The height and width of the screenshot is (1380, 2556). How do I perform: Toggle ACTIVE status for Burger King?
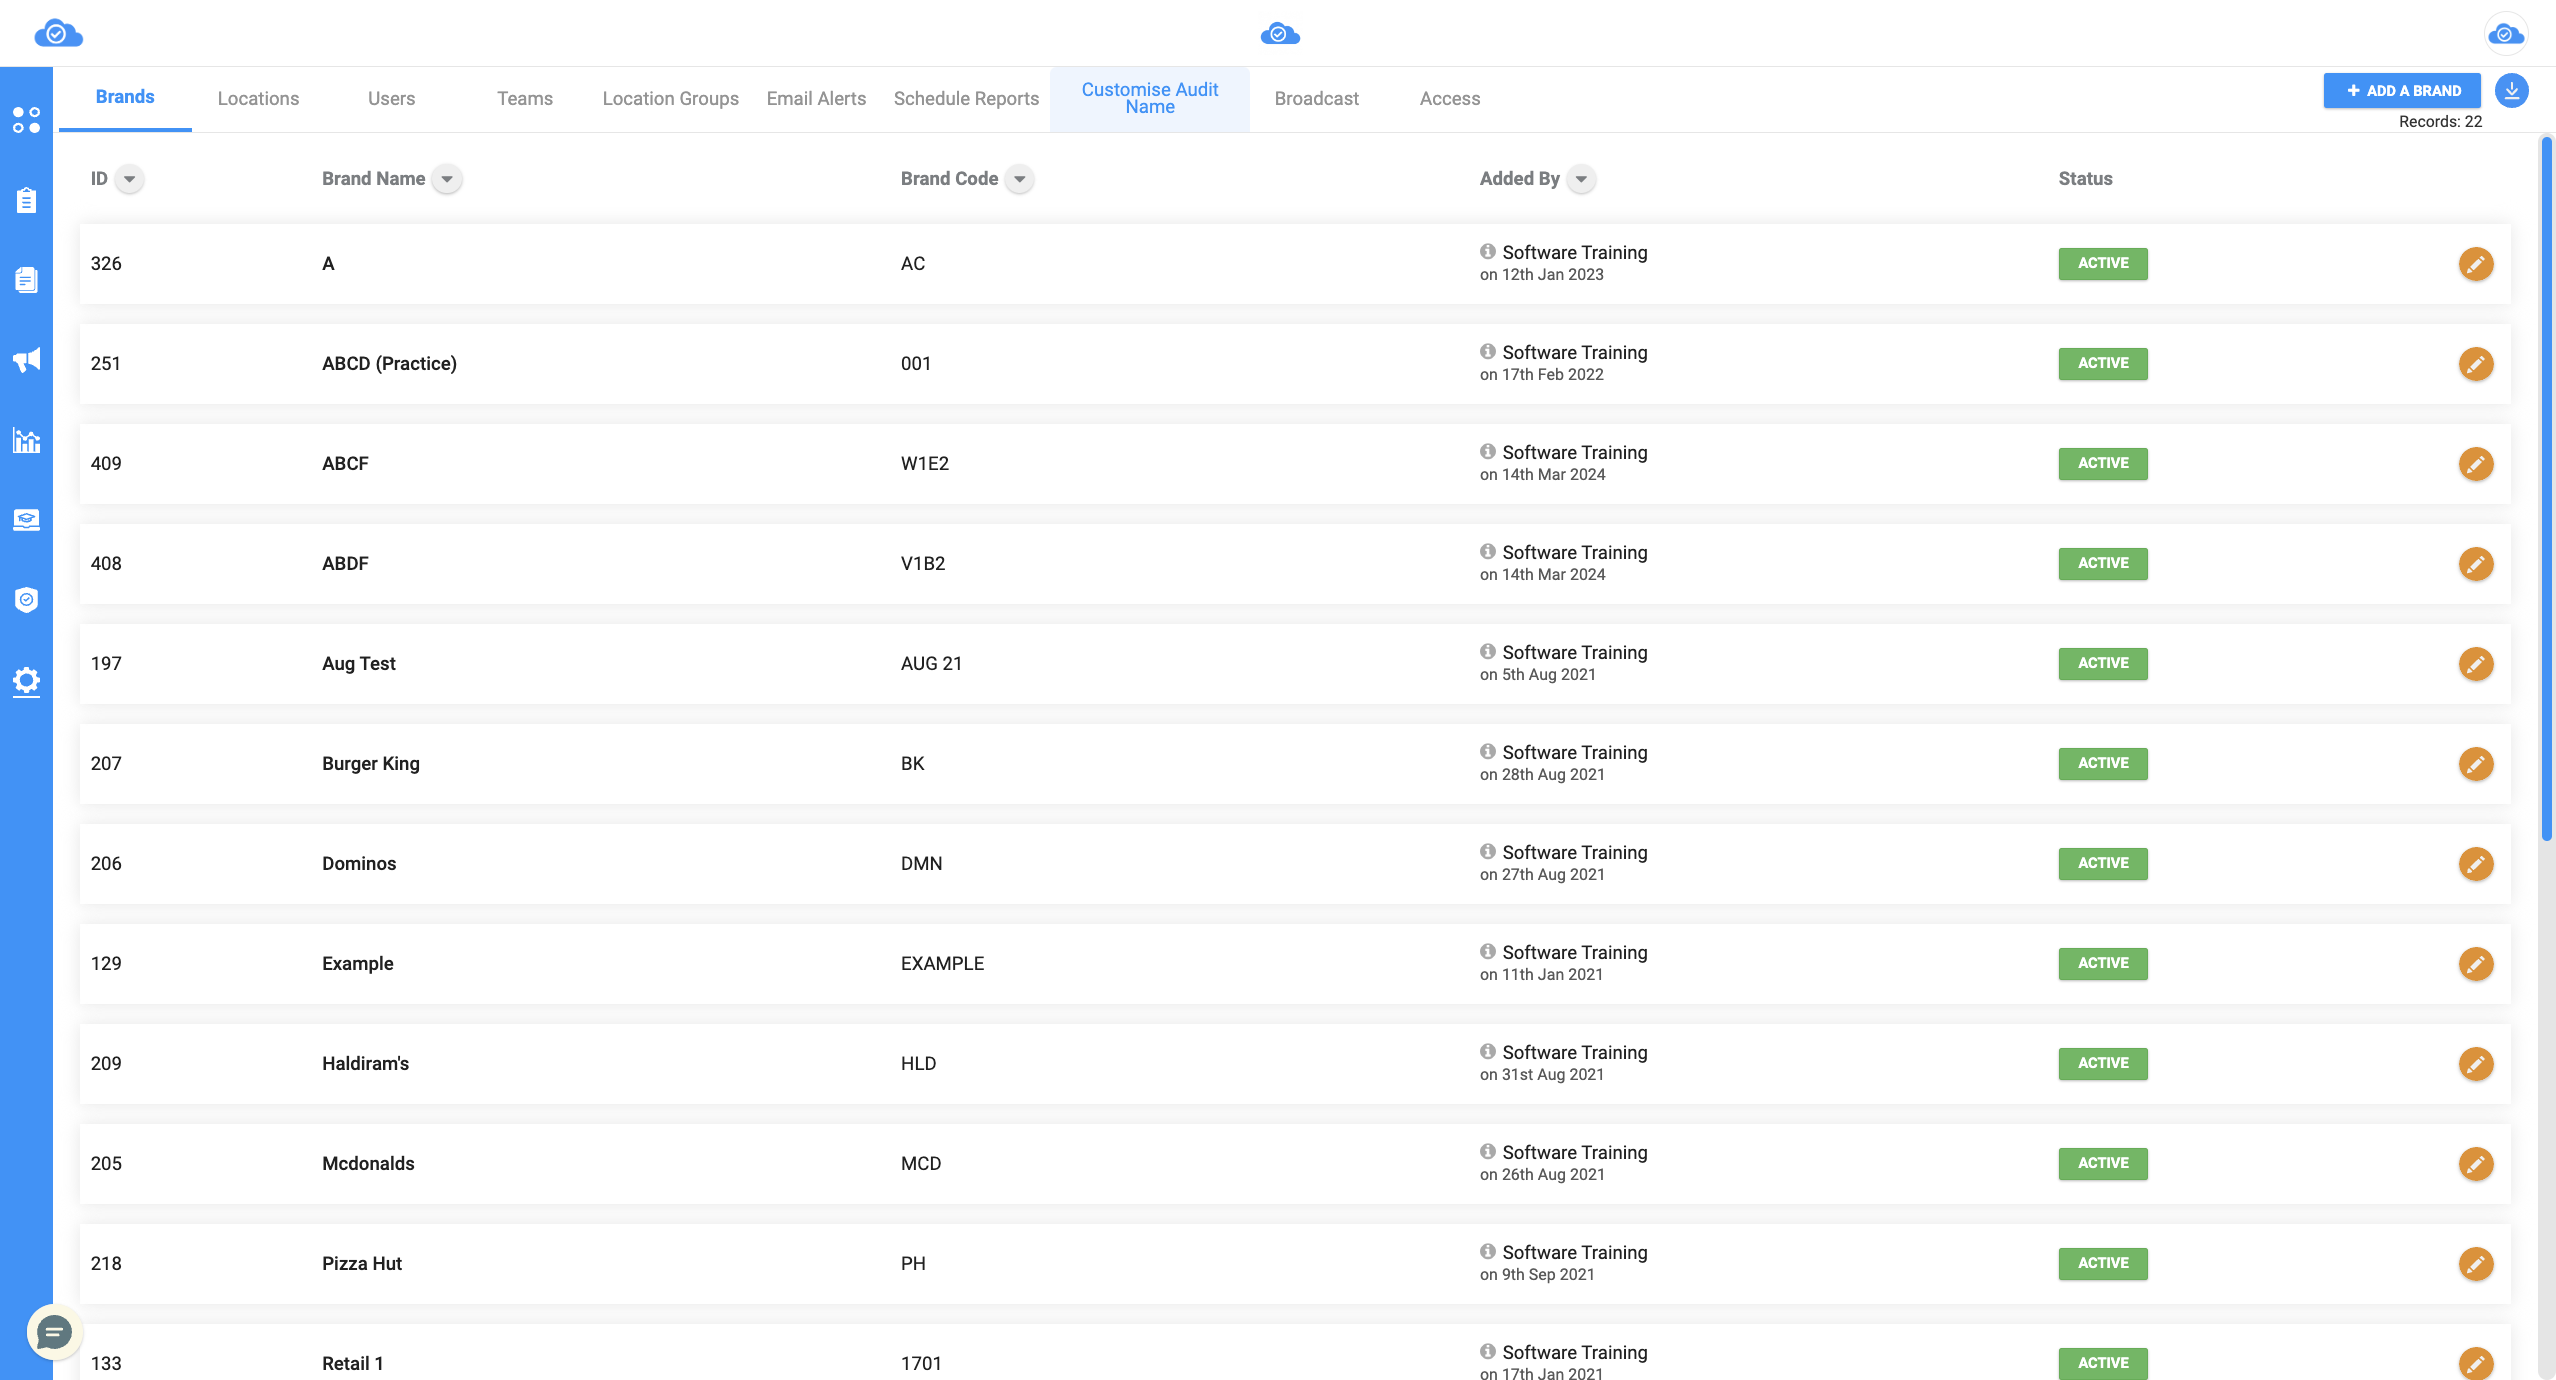point(2103,763)
